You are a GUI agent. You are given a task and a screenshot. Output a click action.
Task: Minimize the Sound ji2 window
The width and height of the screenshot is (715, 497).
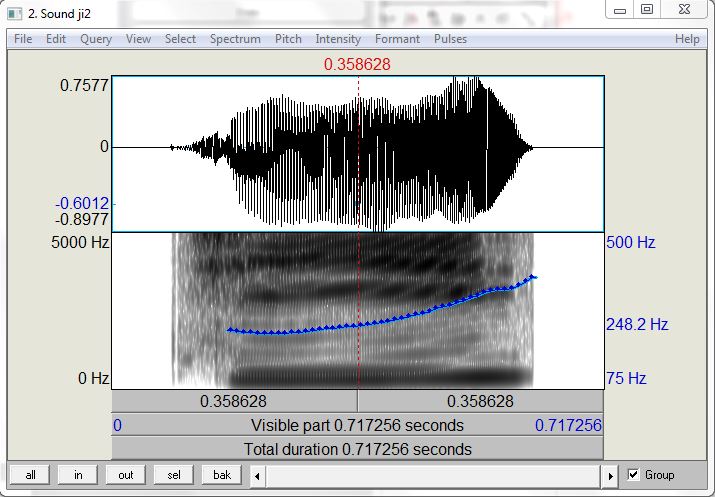click(620, 10)
